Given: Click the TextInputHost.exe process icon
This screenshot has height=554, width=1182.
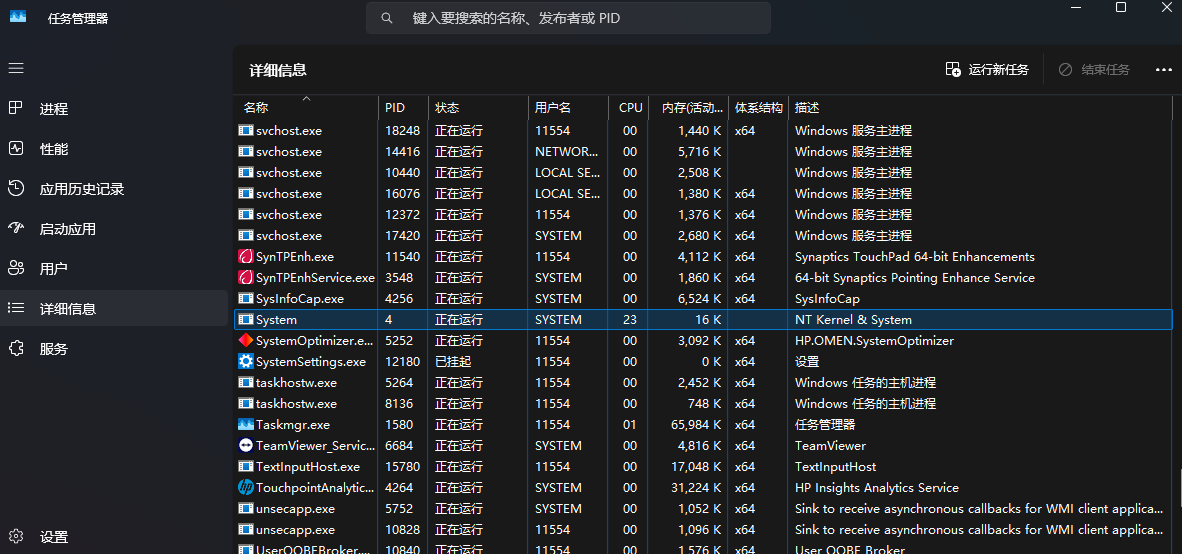Looking at the screenshot, I should 245,467.
